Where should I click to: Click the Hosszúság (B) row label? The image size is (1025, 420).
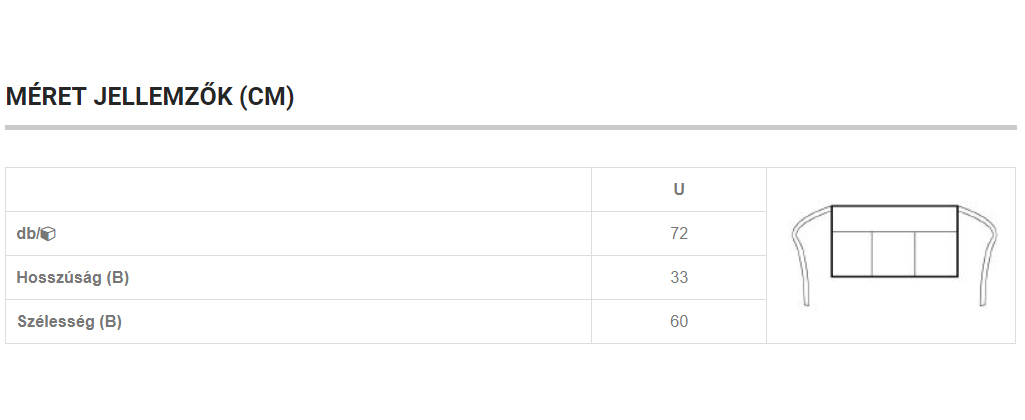coord(73,278)
